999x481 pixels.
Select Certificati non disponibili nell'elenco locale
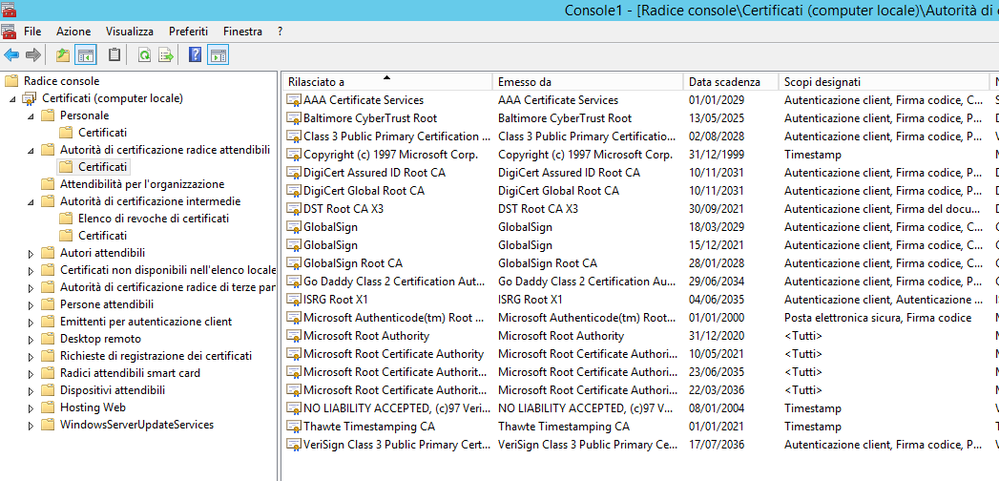pos(168,270)
